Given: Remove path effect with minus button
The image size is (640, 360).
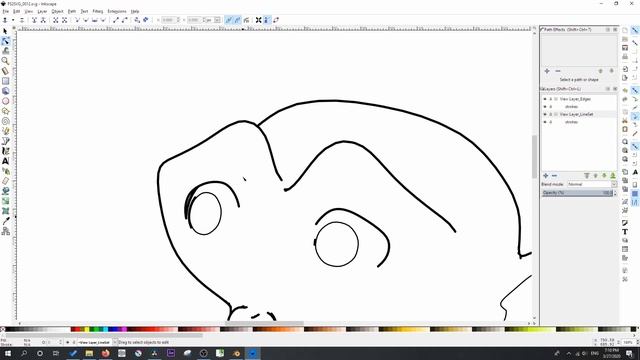Looking at the screenshot, I should click(558, 71).
